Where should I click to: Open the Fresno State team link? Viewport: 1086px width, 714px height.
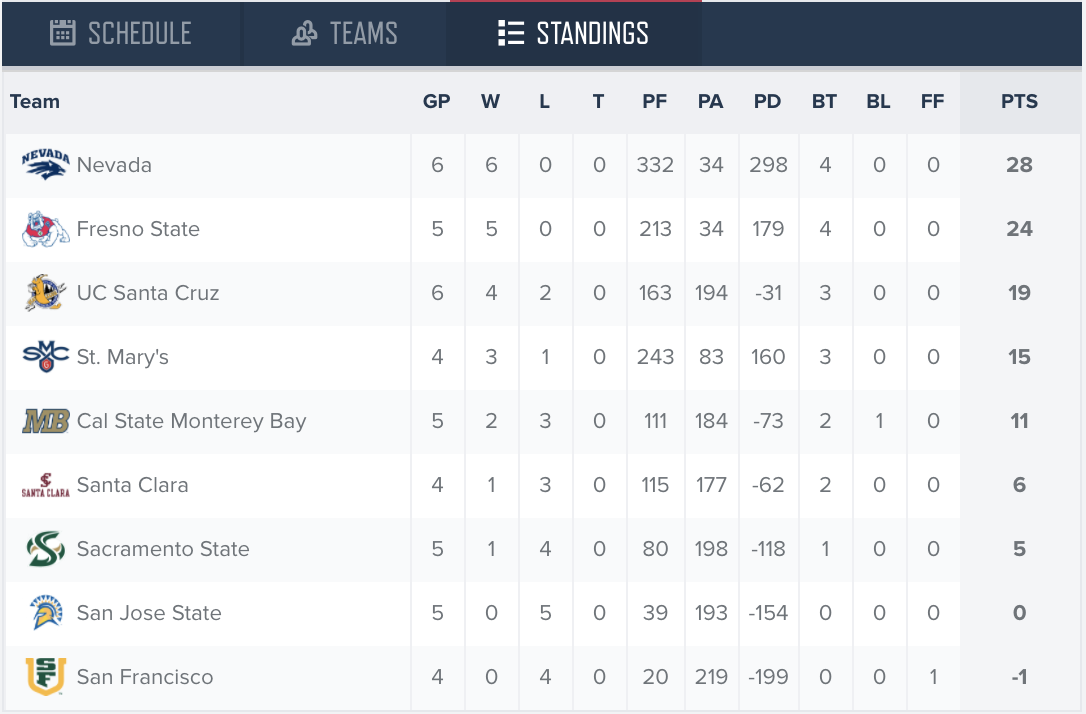(x=138, y=229)
